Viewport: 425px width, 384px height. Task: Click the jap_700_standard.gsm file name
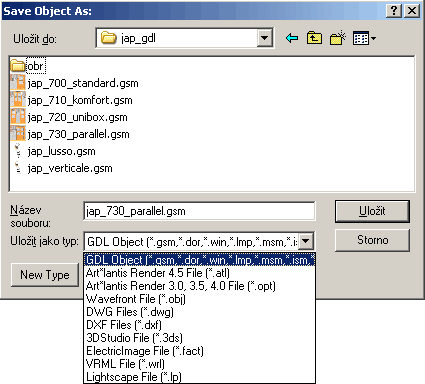coord(83,83)
